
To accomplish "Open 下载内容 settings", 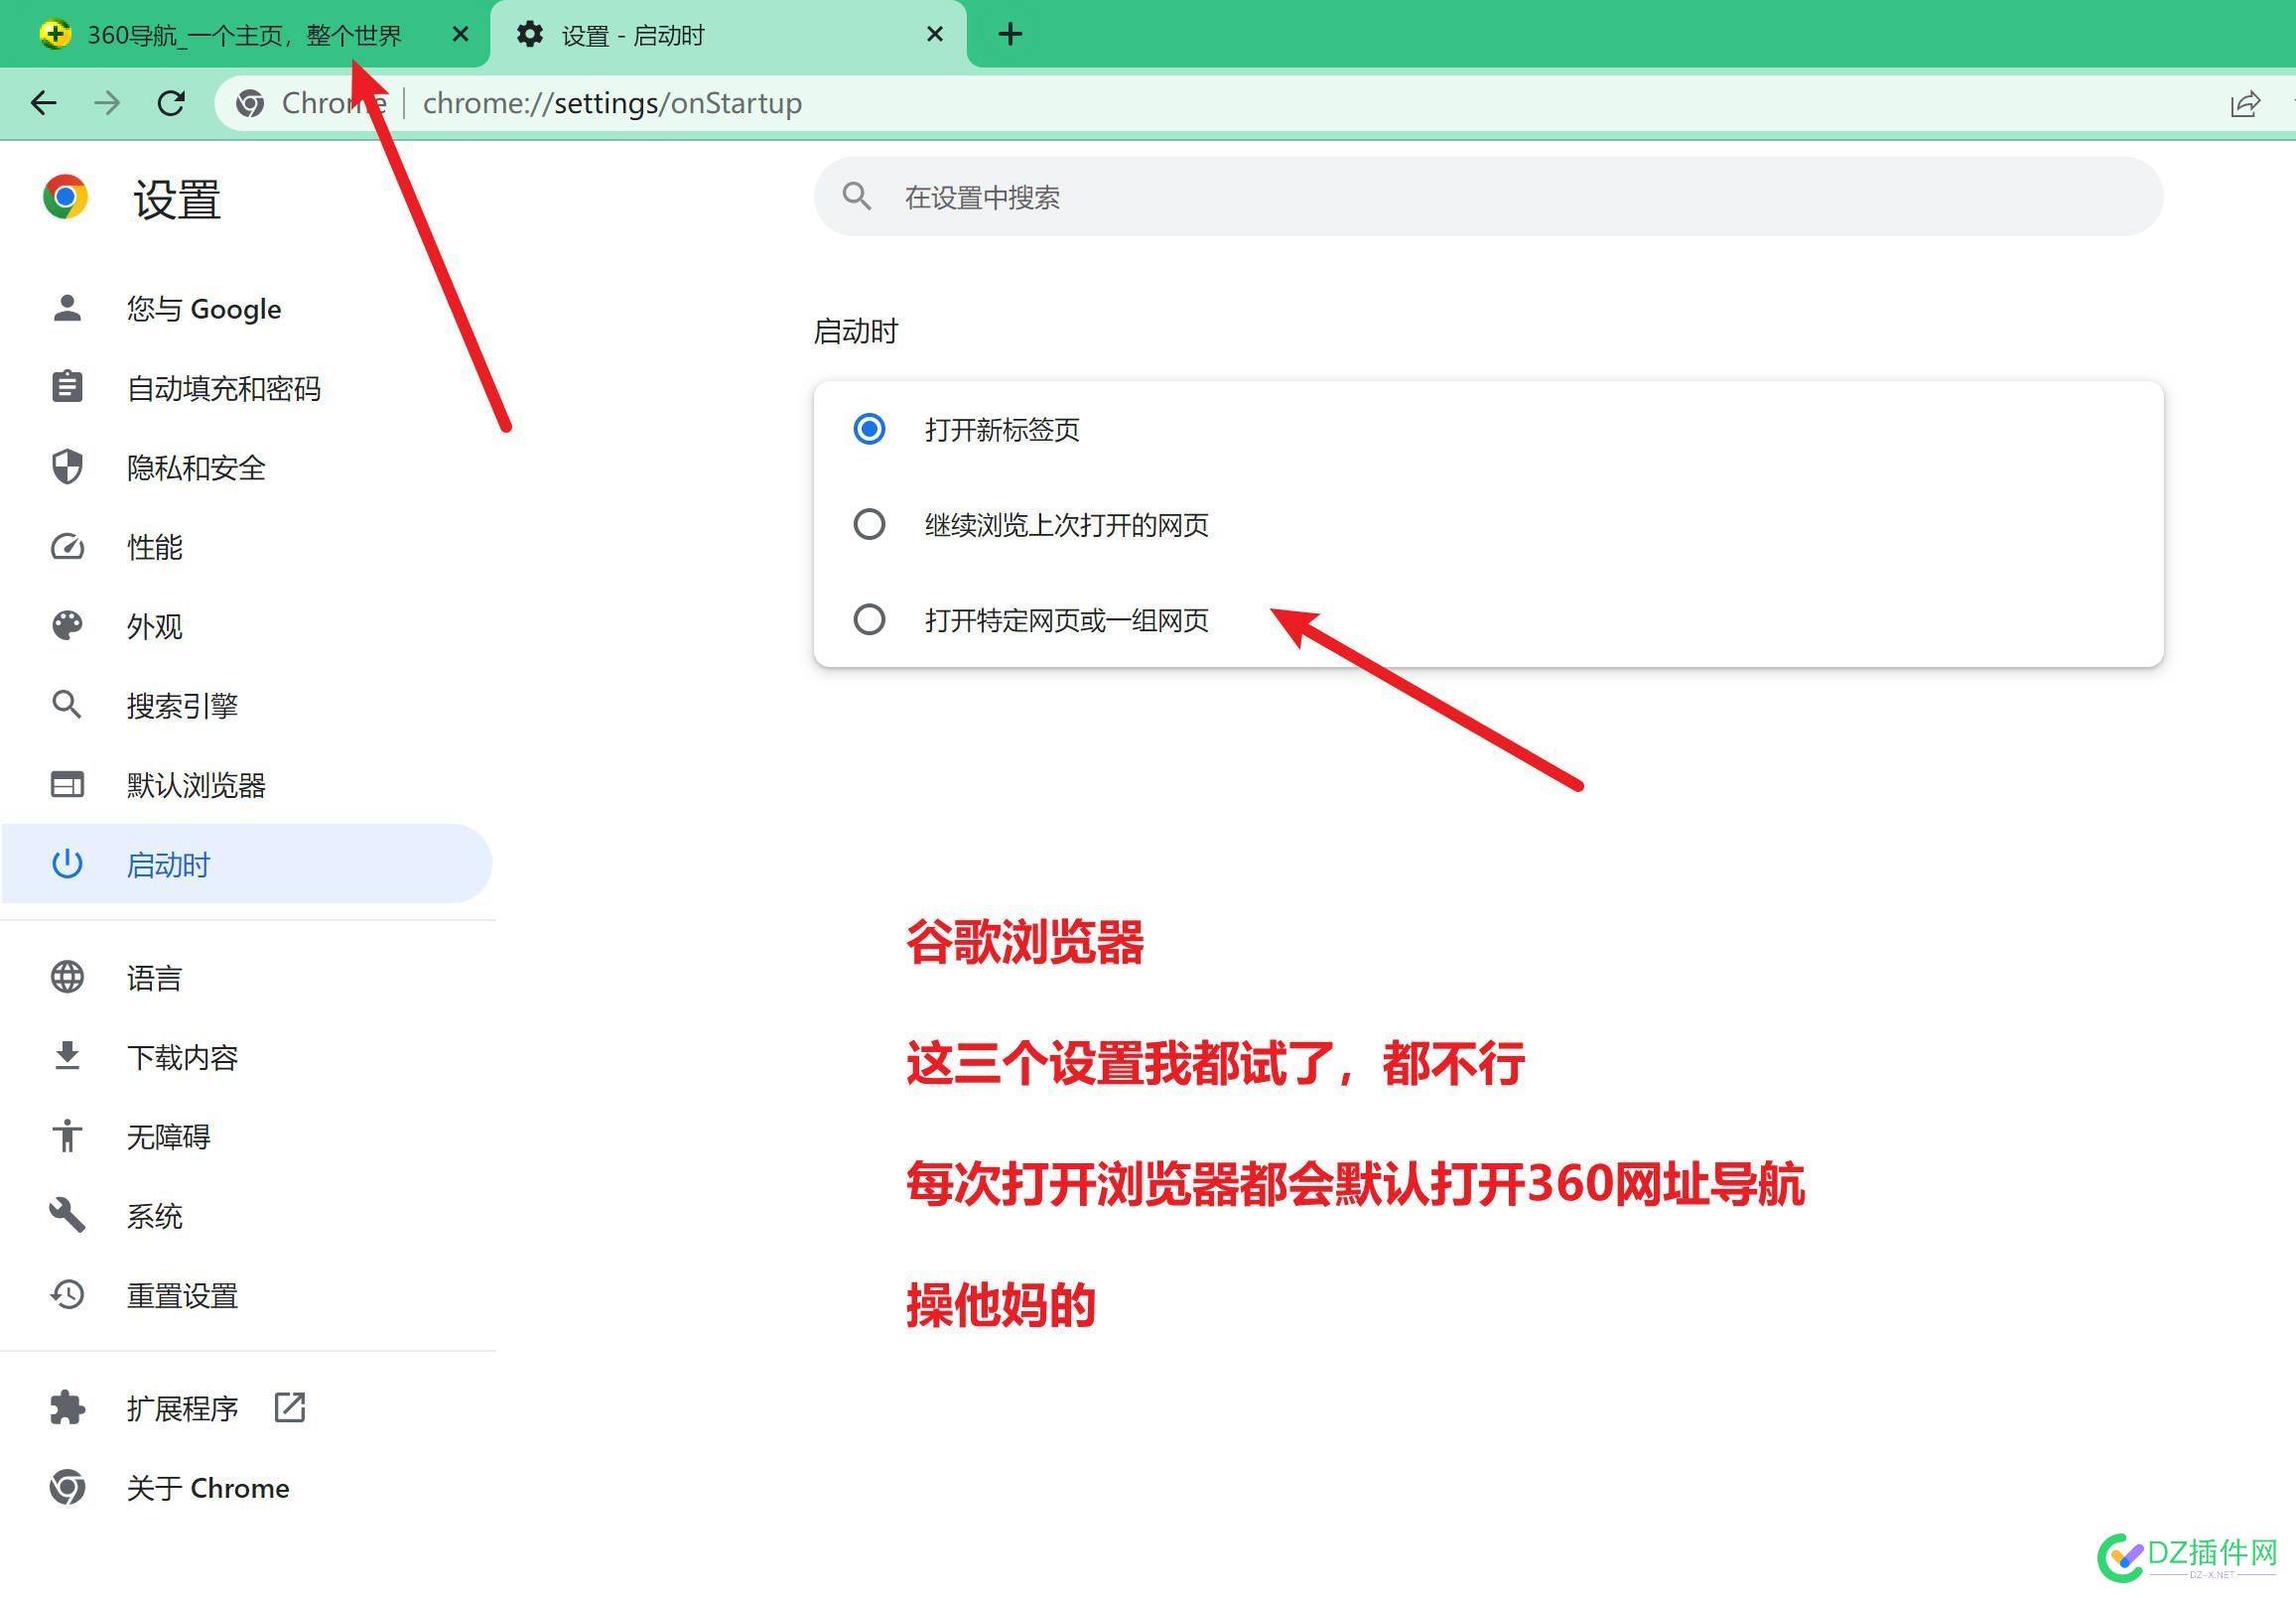I will point(246,1057).
